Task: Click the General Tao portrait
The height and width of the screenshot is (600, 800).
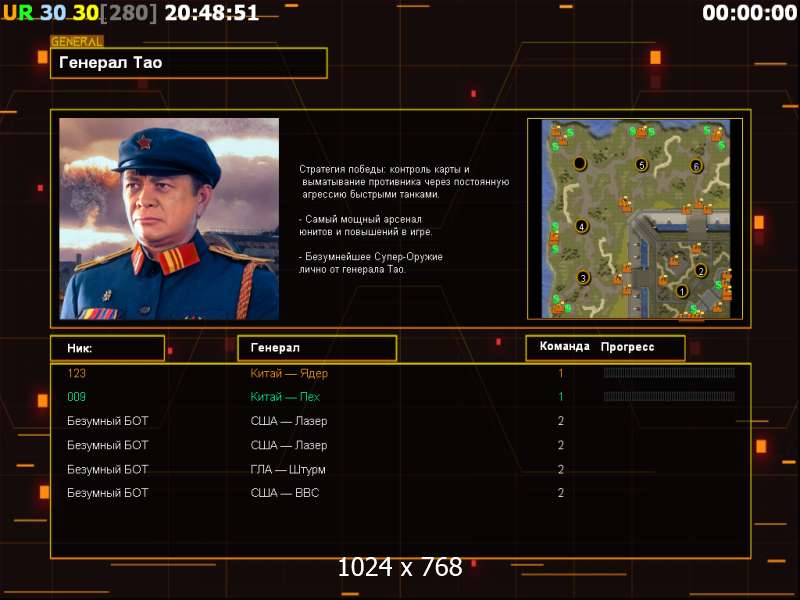Action: click(169, 219)
